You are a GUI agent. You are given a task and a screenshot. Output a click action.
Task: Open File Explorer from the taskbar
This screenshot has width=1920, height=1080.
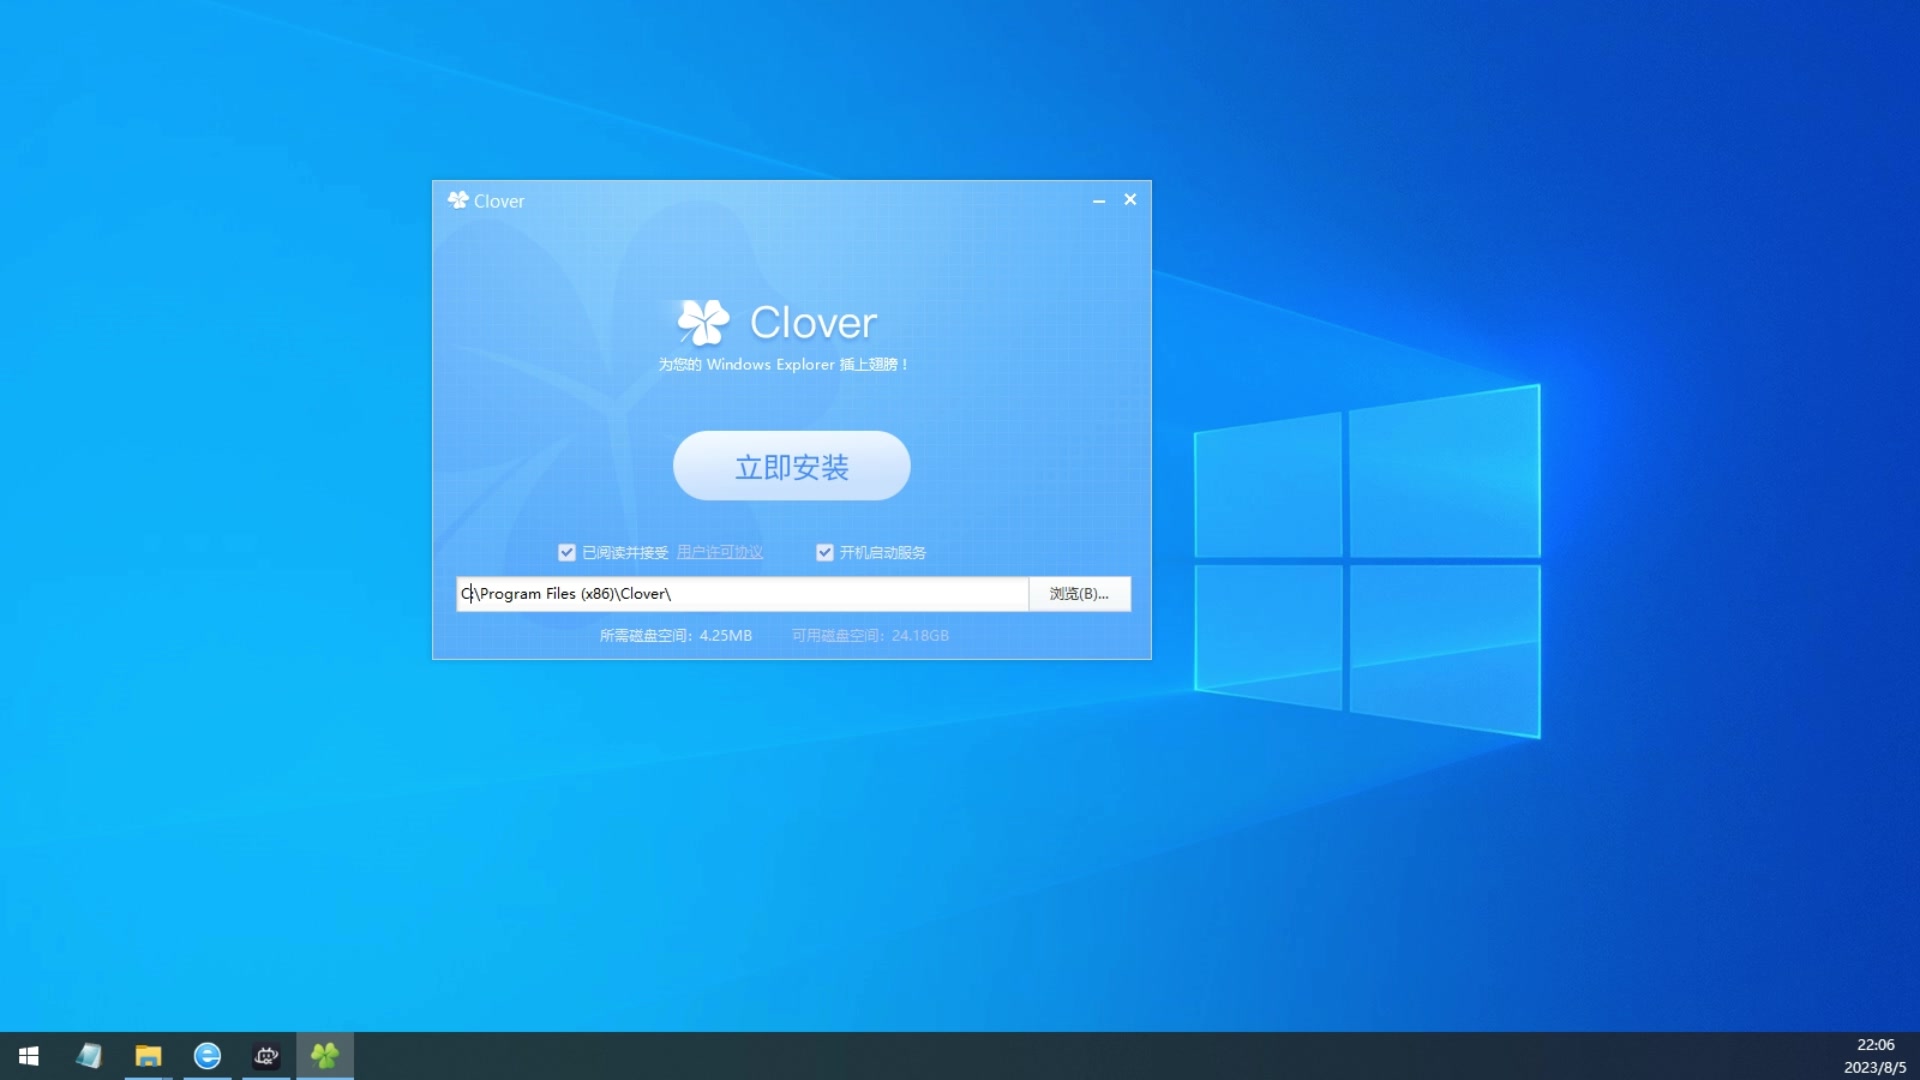[x=148, y=1056]
